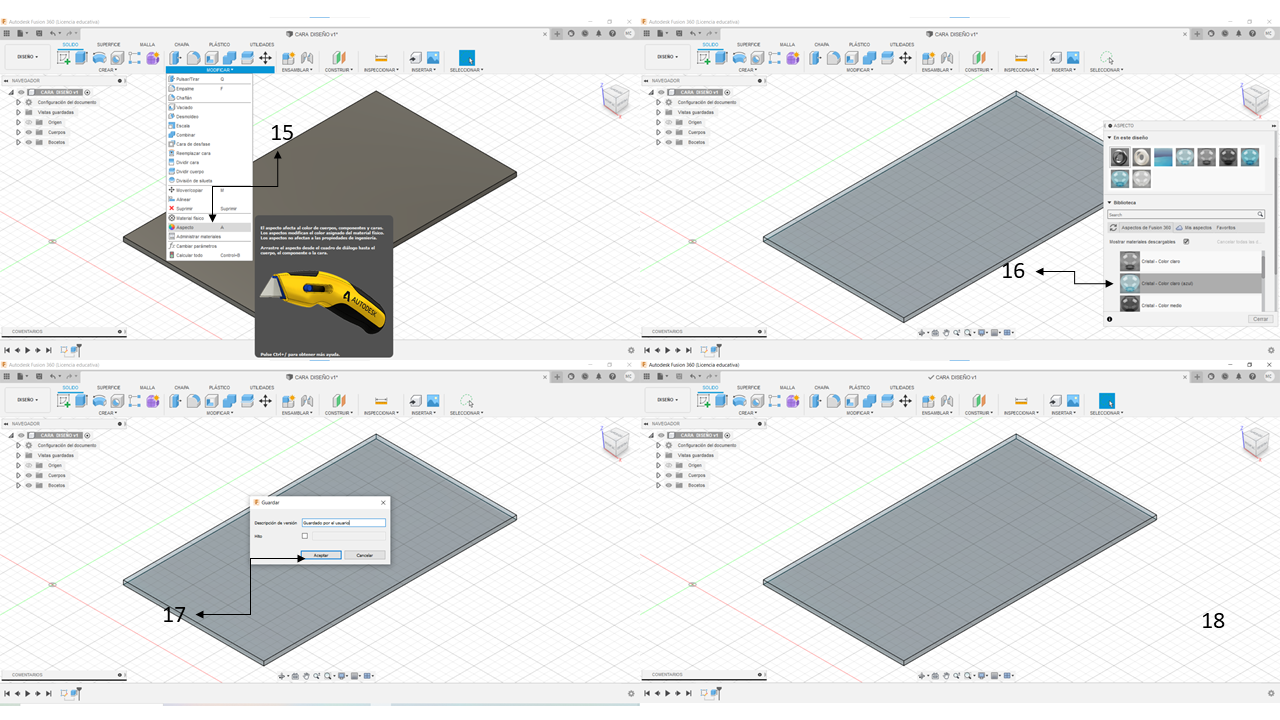1280x720 pixels.
Task: Click refresh icon in Aspecto library panel
Action: click(1113, 228)
